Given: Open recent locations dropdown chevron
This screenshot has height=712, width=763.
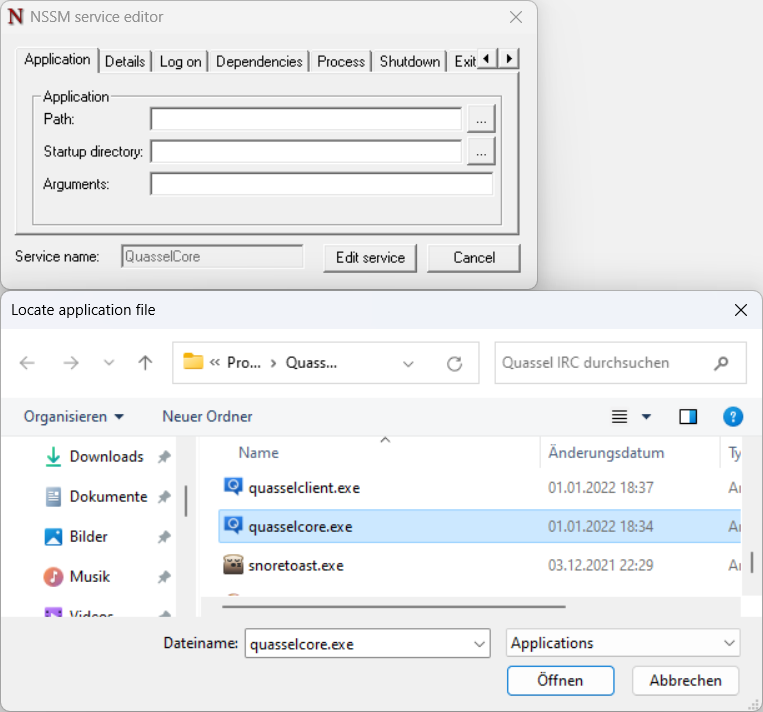Looking at the screenshot, I should tap(109, 363).
